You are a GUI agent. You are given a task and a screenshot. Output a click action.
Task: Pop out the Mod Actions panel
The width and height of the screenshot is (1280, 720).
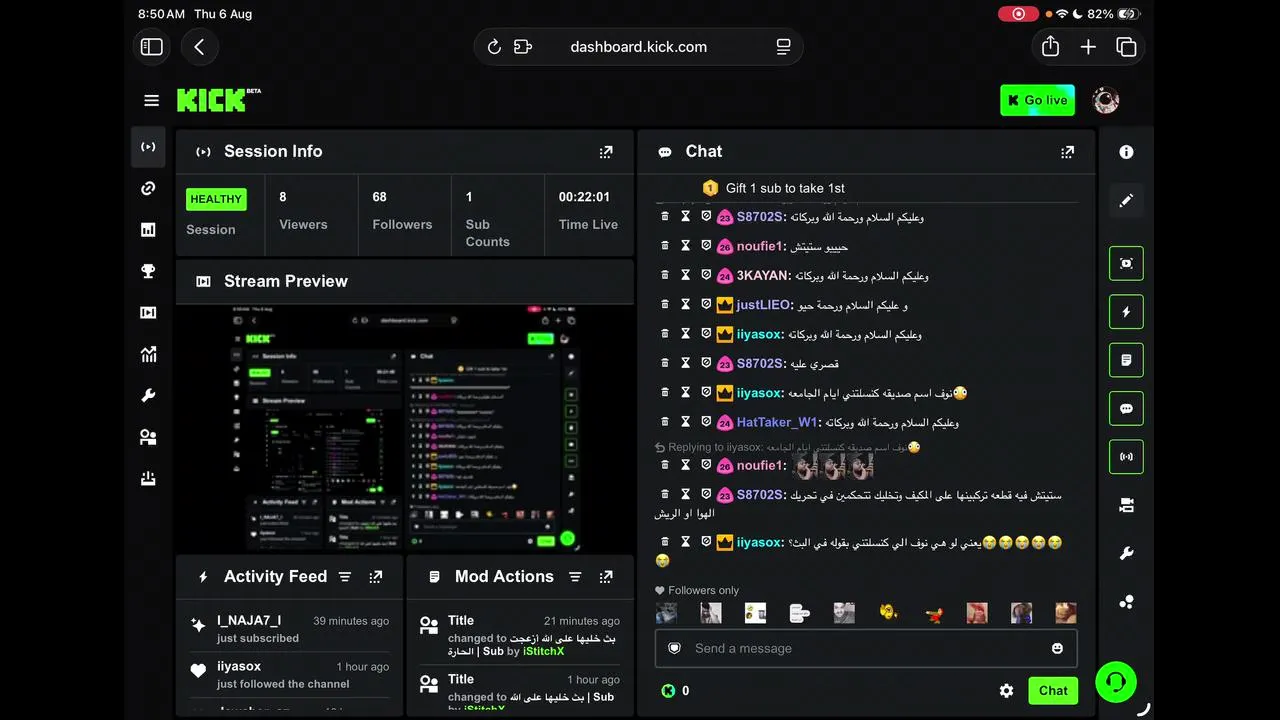click(606, 577)
